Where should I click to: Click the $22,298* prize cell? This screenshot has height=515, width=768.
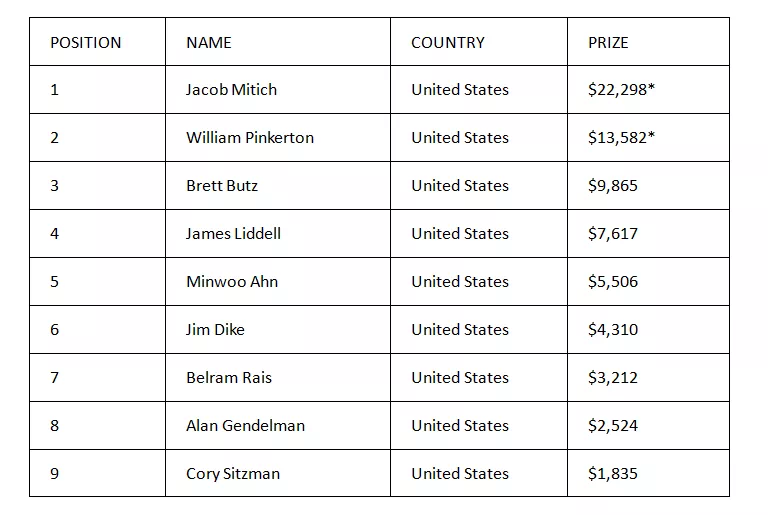pyautogui.click(x=648, y=90)
